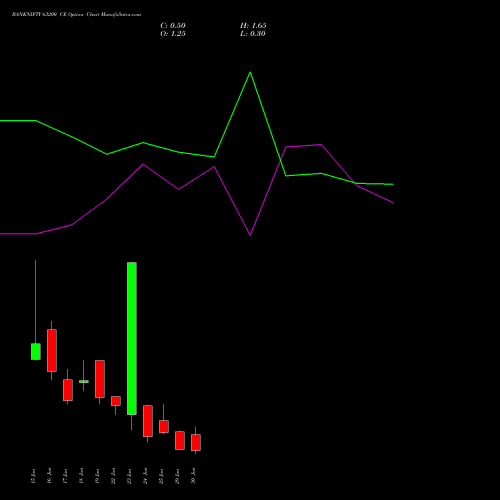The height and width of the screenshot is (500, 500).
Task: Click the red candle above the 19 date label
Action: (x=100, y=379)
